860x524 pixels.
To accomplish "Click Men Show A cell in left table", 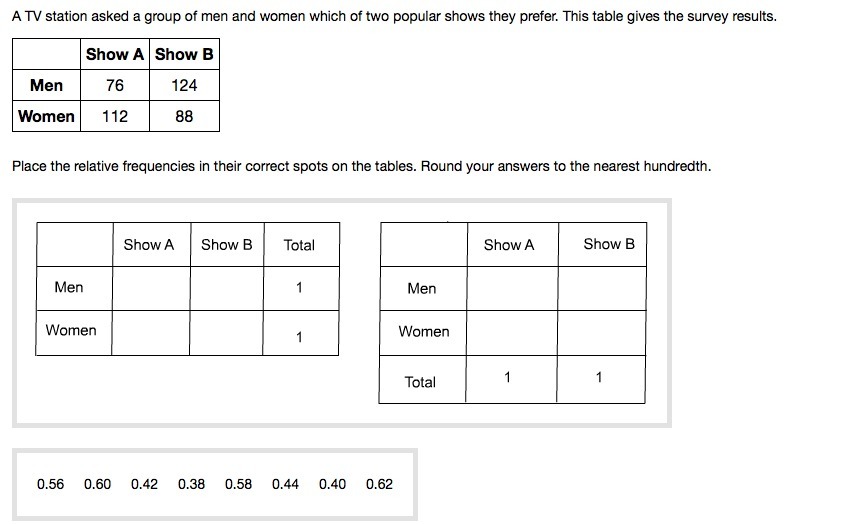I will coord(151,289).
